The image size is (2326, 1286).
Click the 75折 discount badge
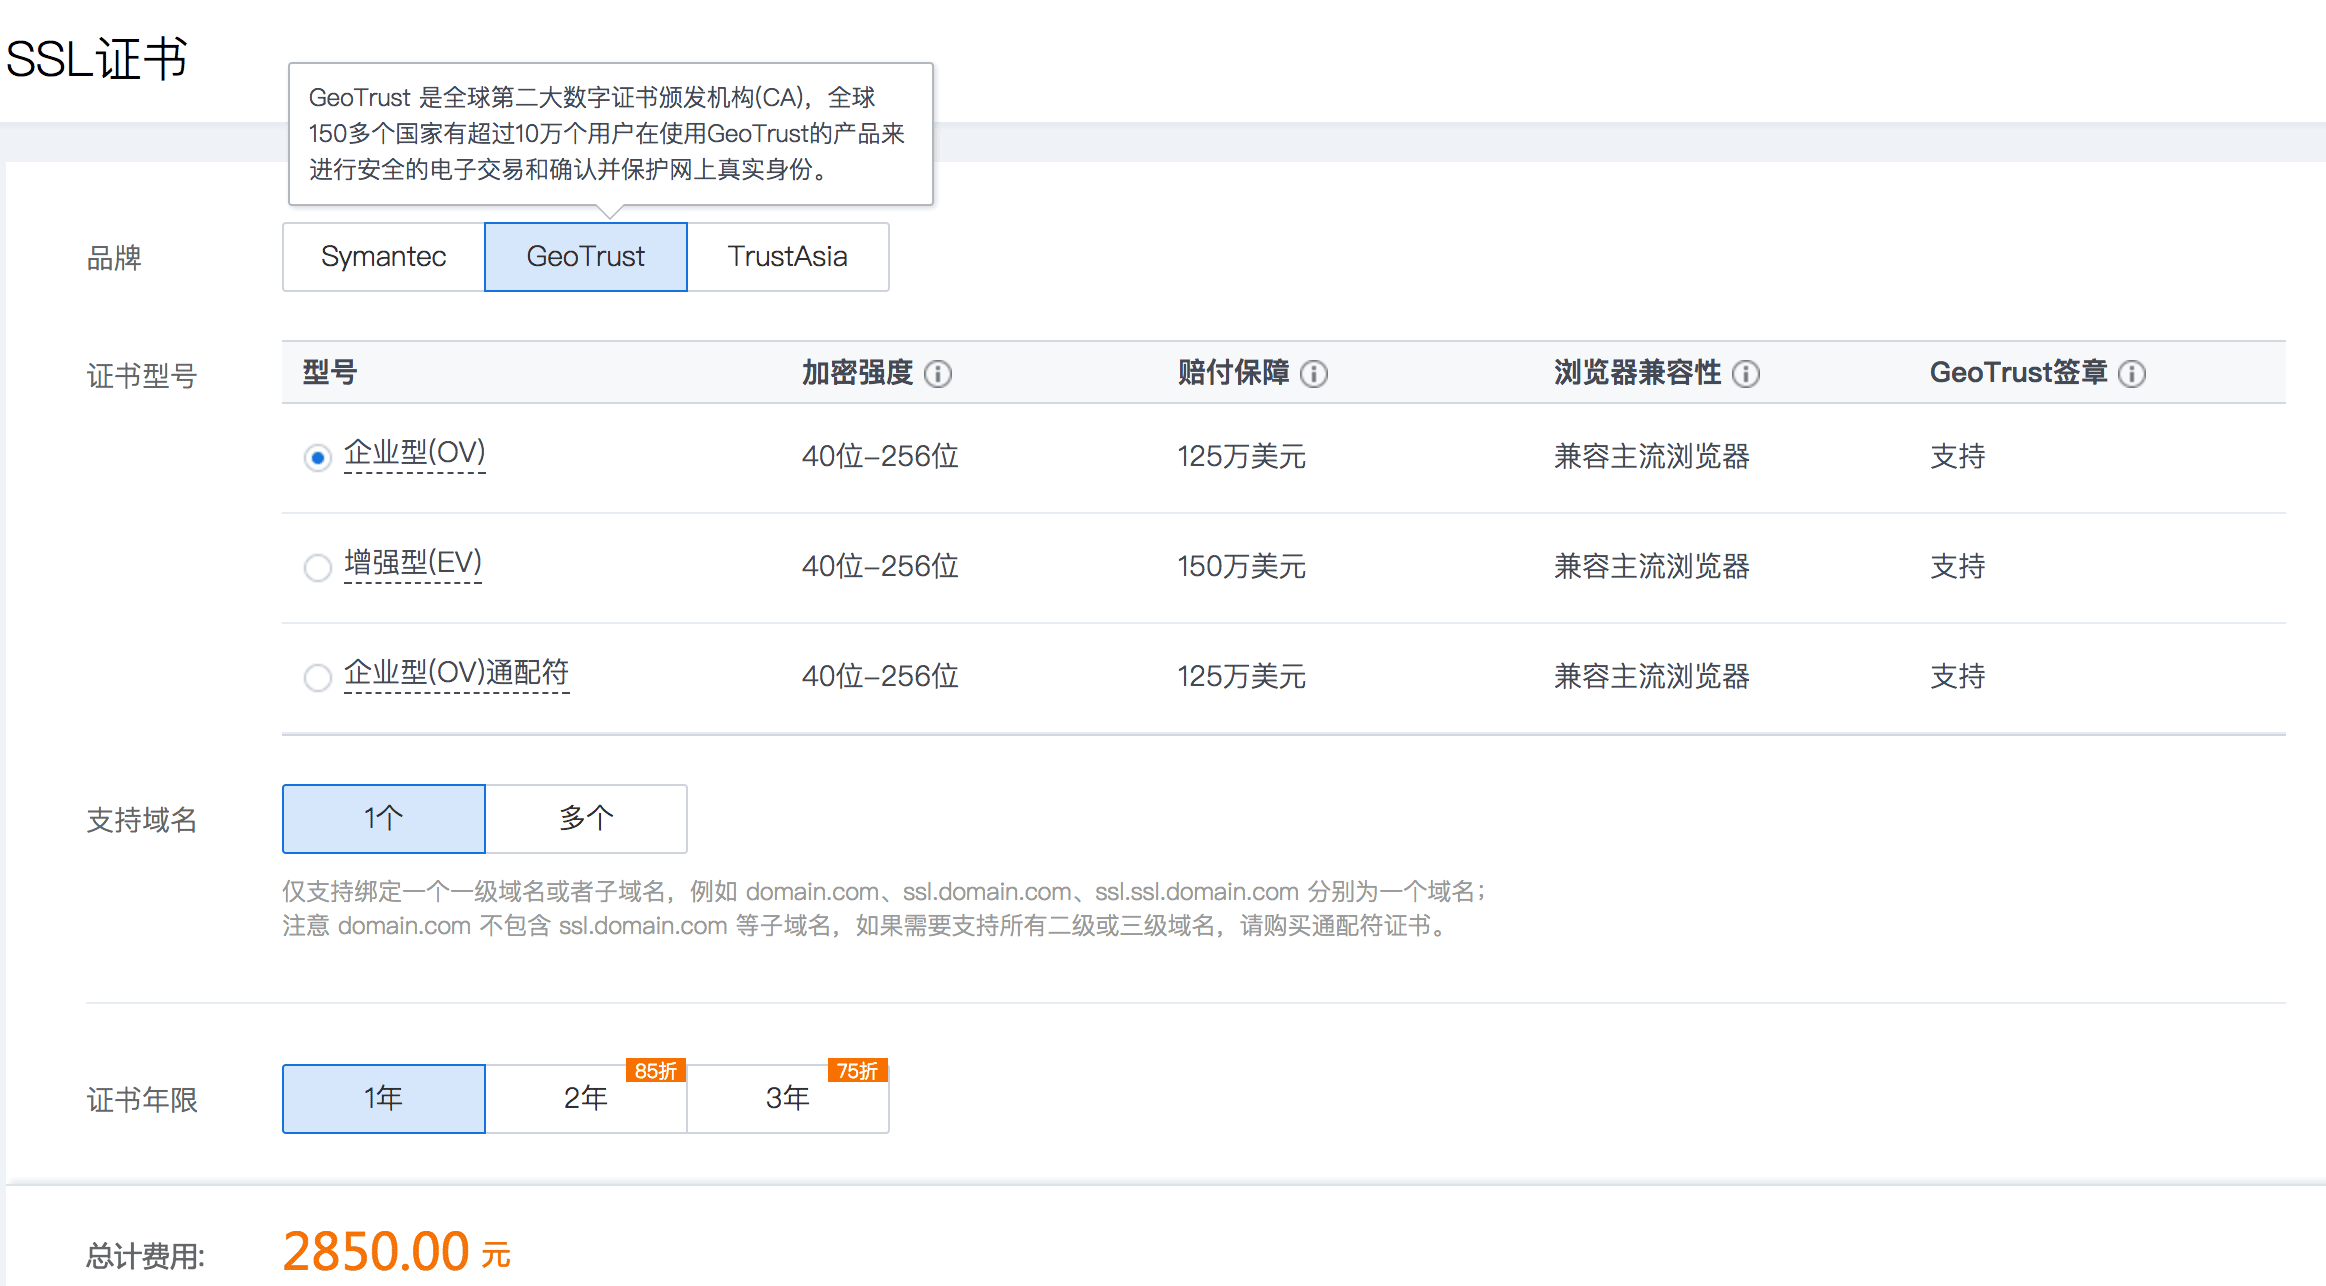858,1071
